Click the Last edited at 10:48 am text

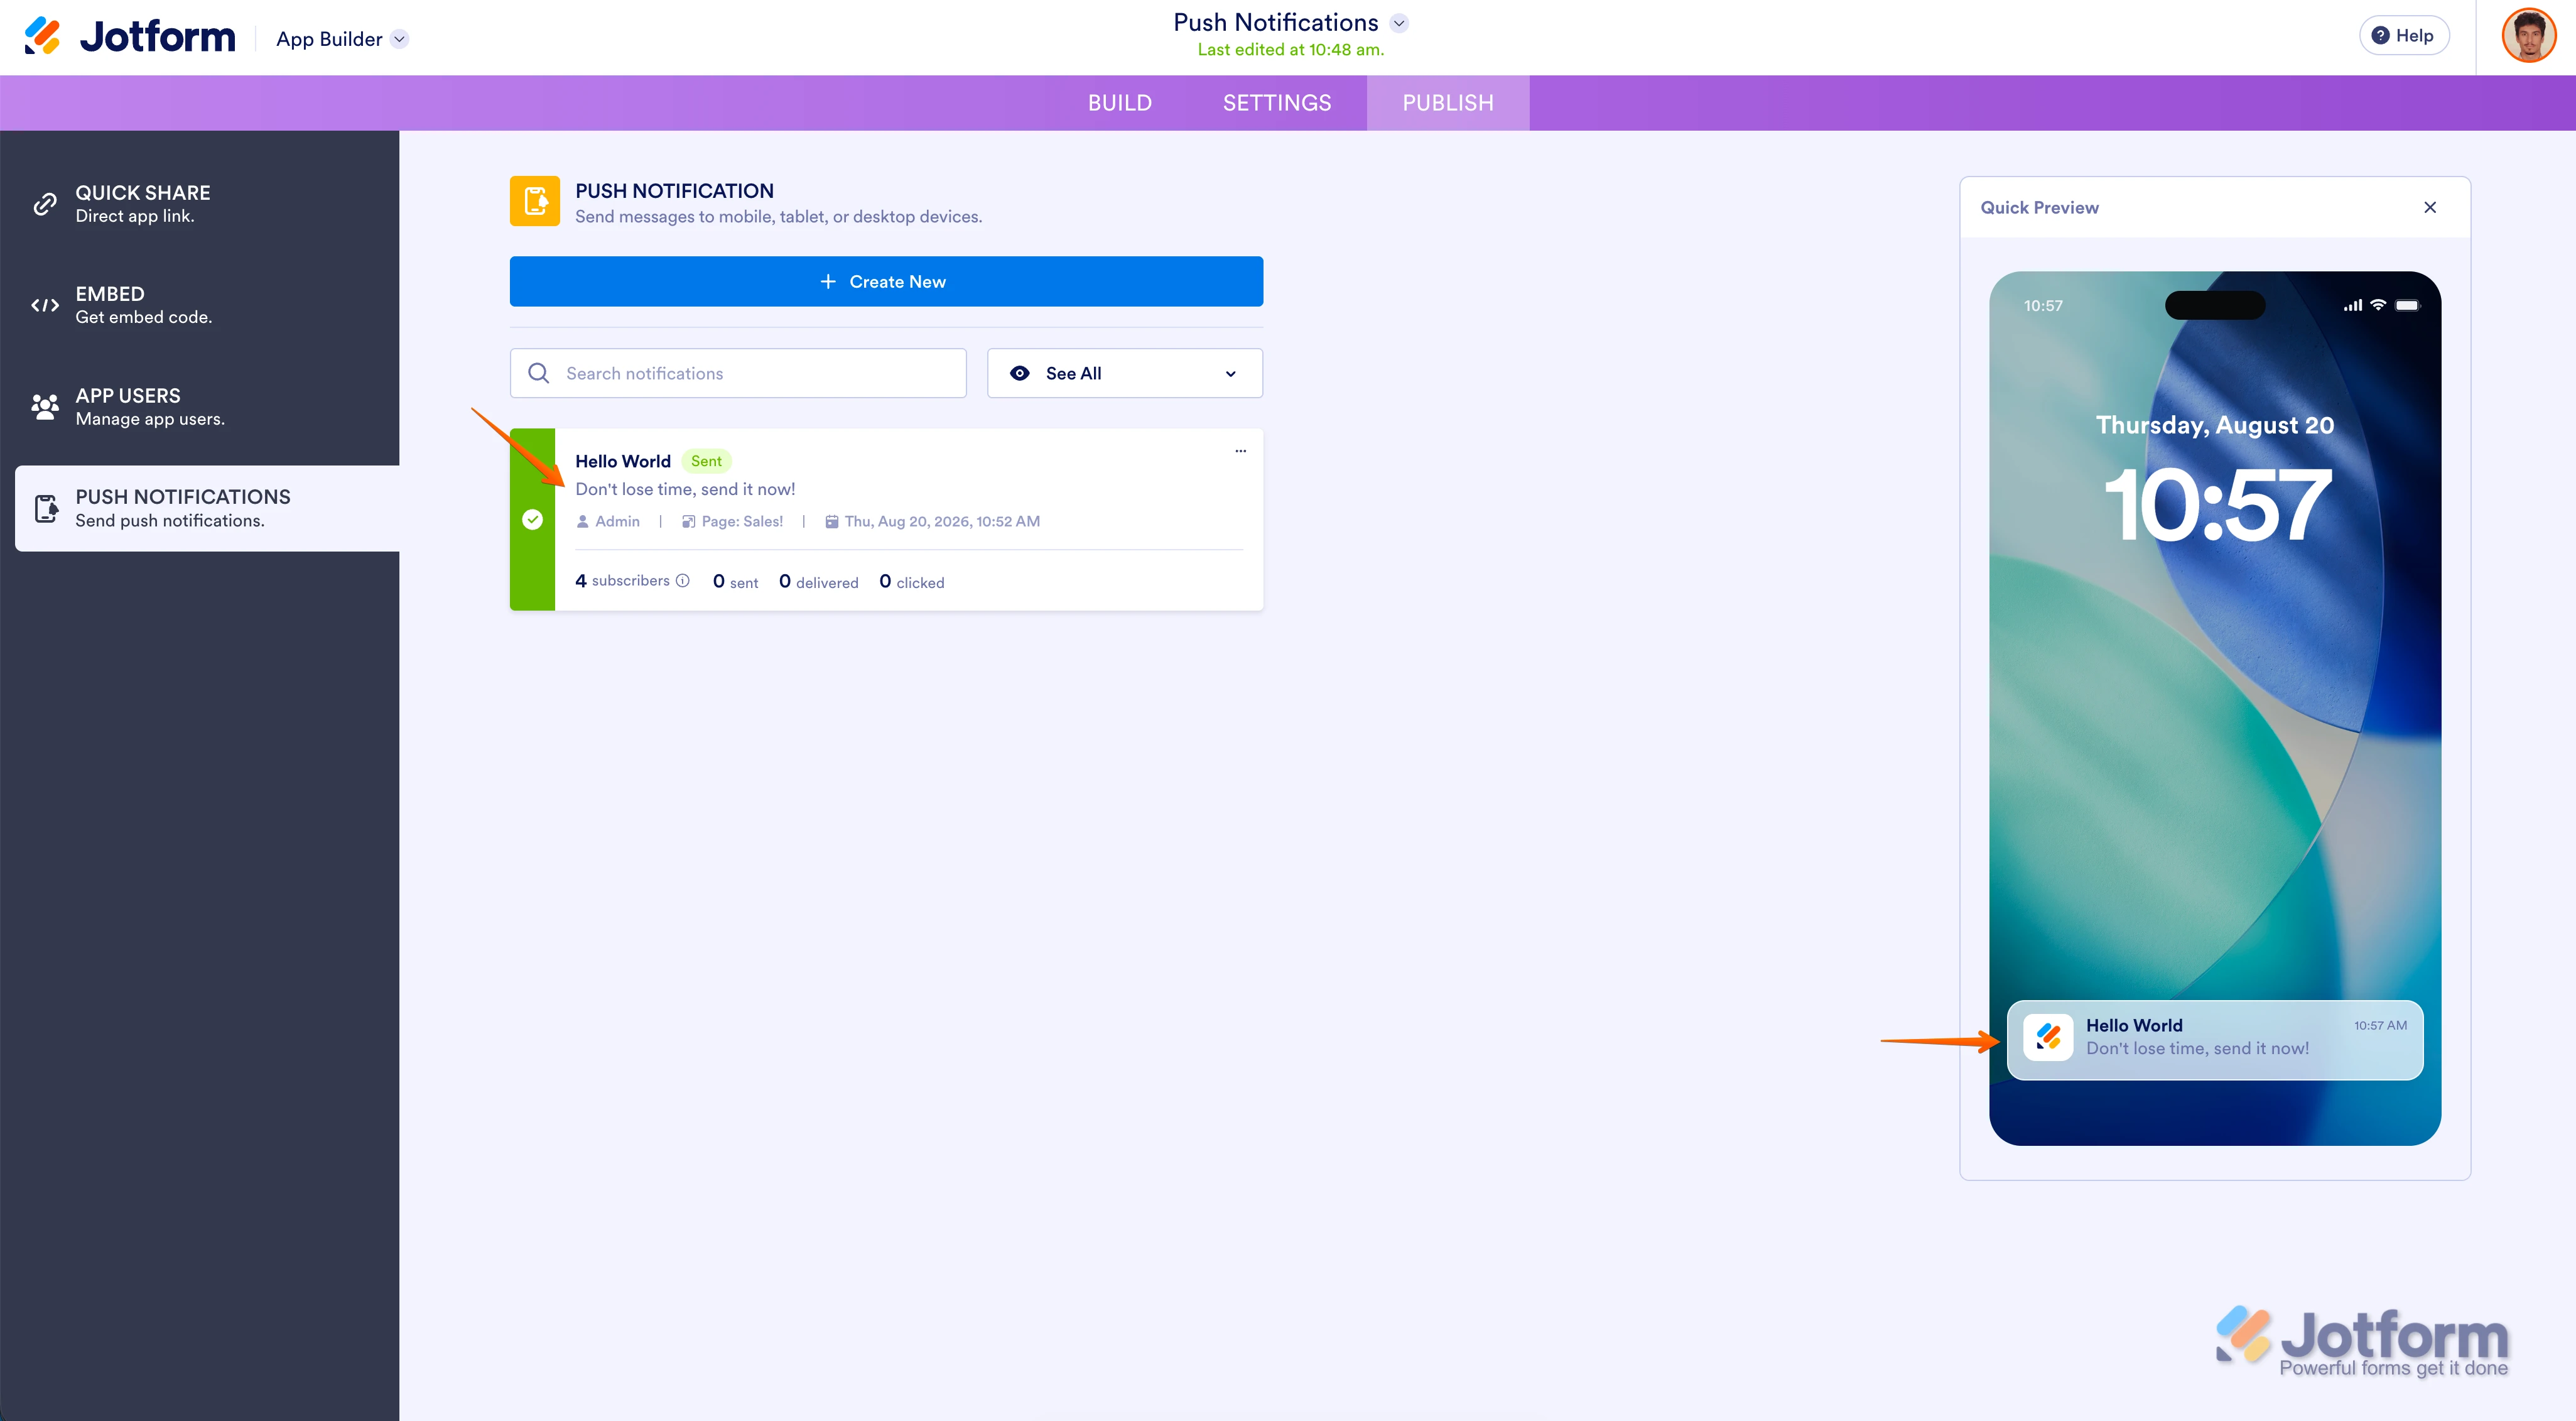[1291, 49]
